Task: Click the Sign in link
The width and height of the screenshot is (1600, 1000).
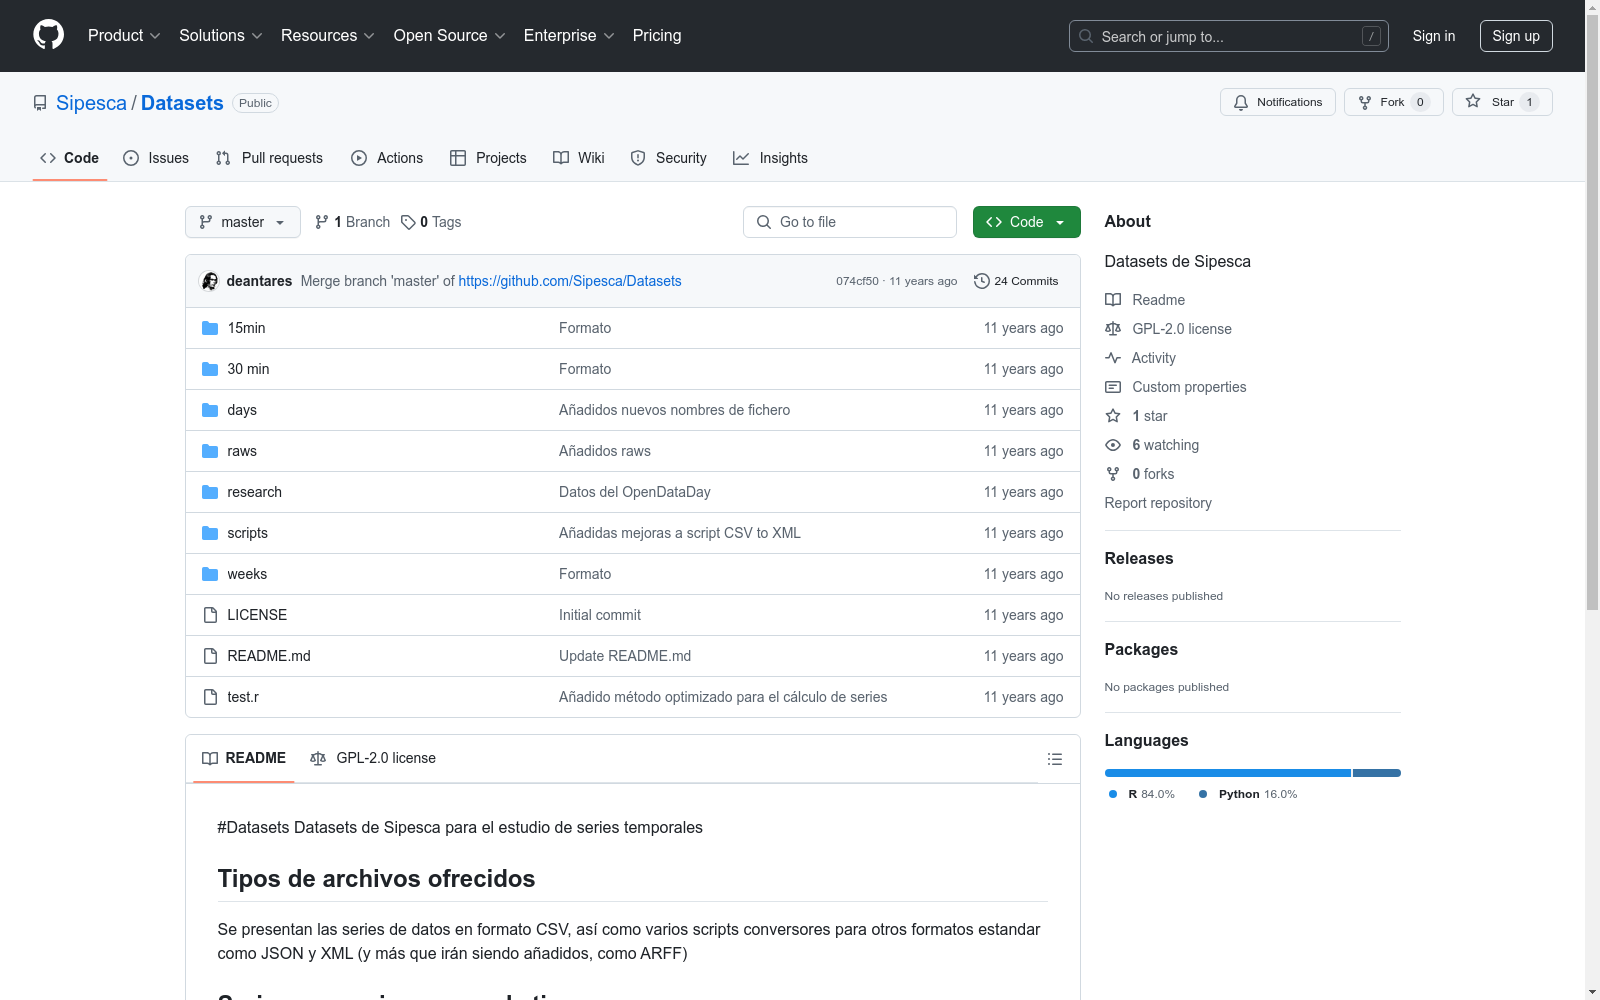Action: 1434,36
